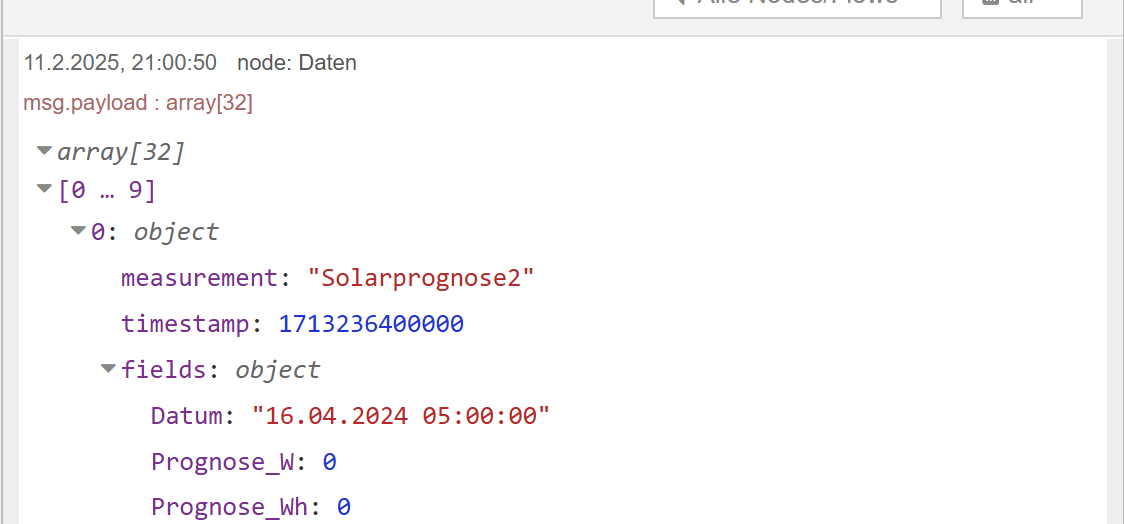This screenshot has width=1124, height=524.
Task: Click the Prognose_W value 0
Action: click(x=329, y=462)
